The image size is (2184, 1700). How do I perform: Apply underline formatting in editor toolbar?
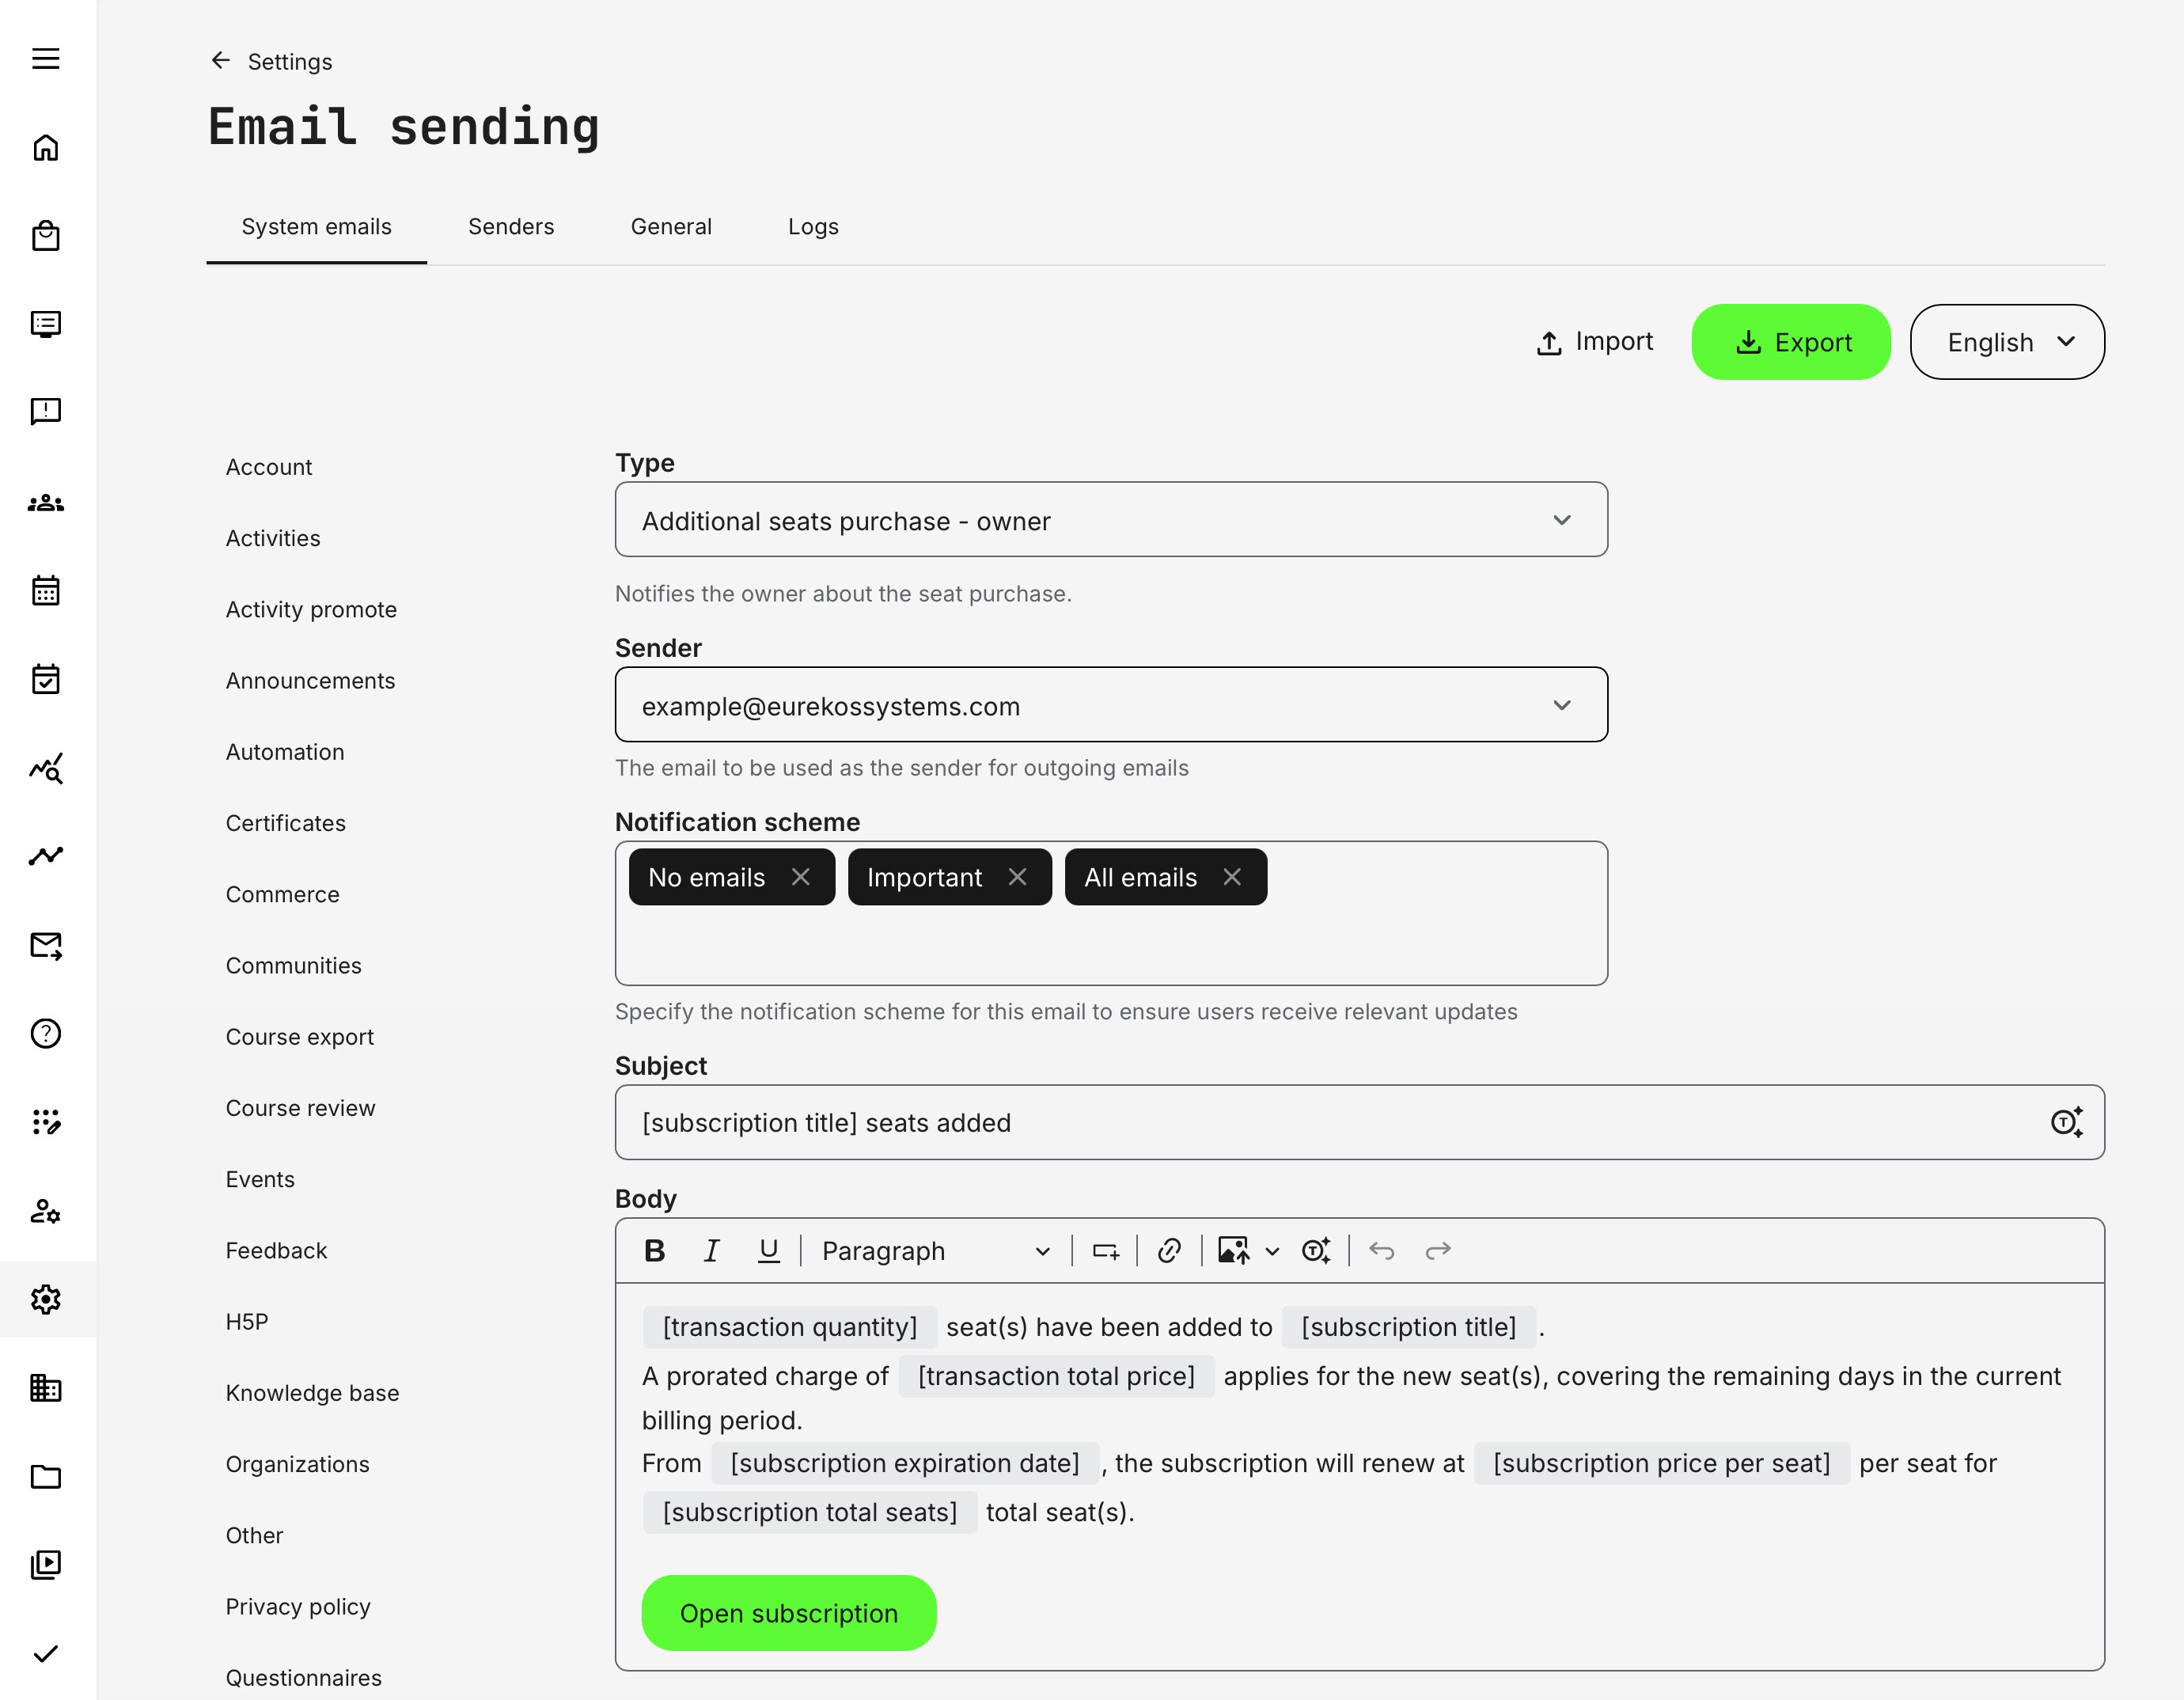coord(768,1251)
